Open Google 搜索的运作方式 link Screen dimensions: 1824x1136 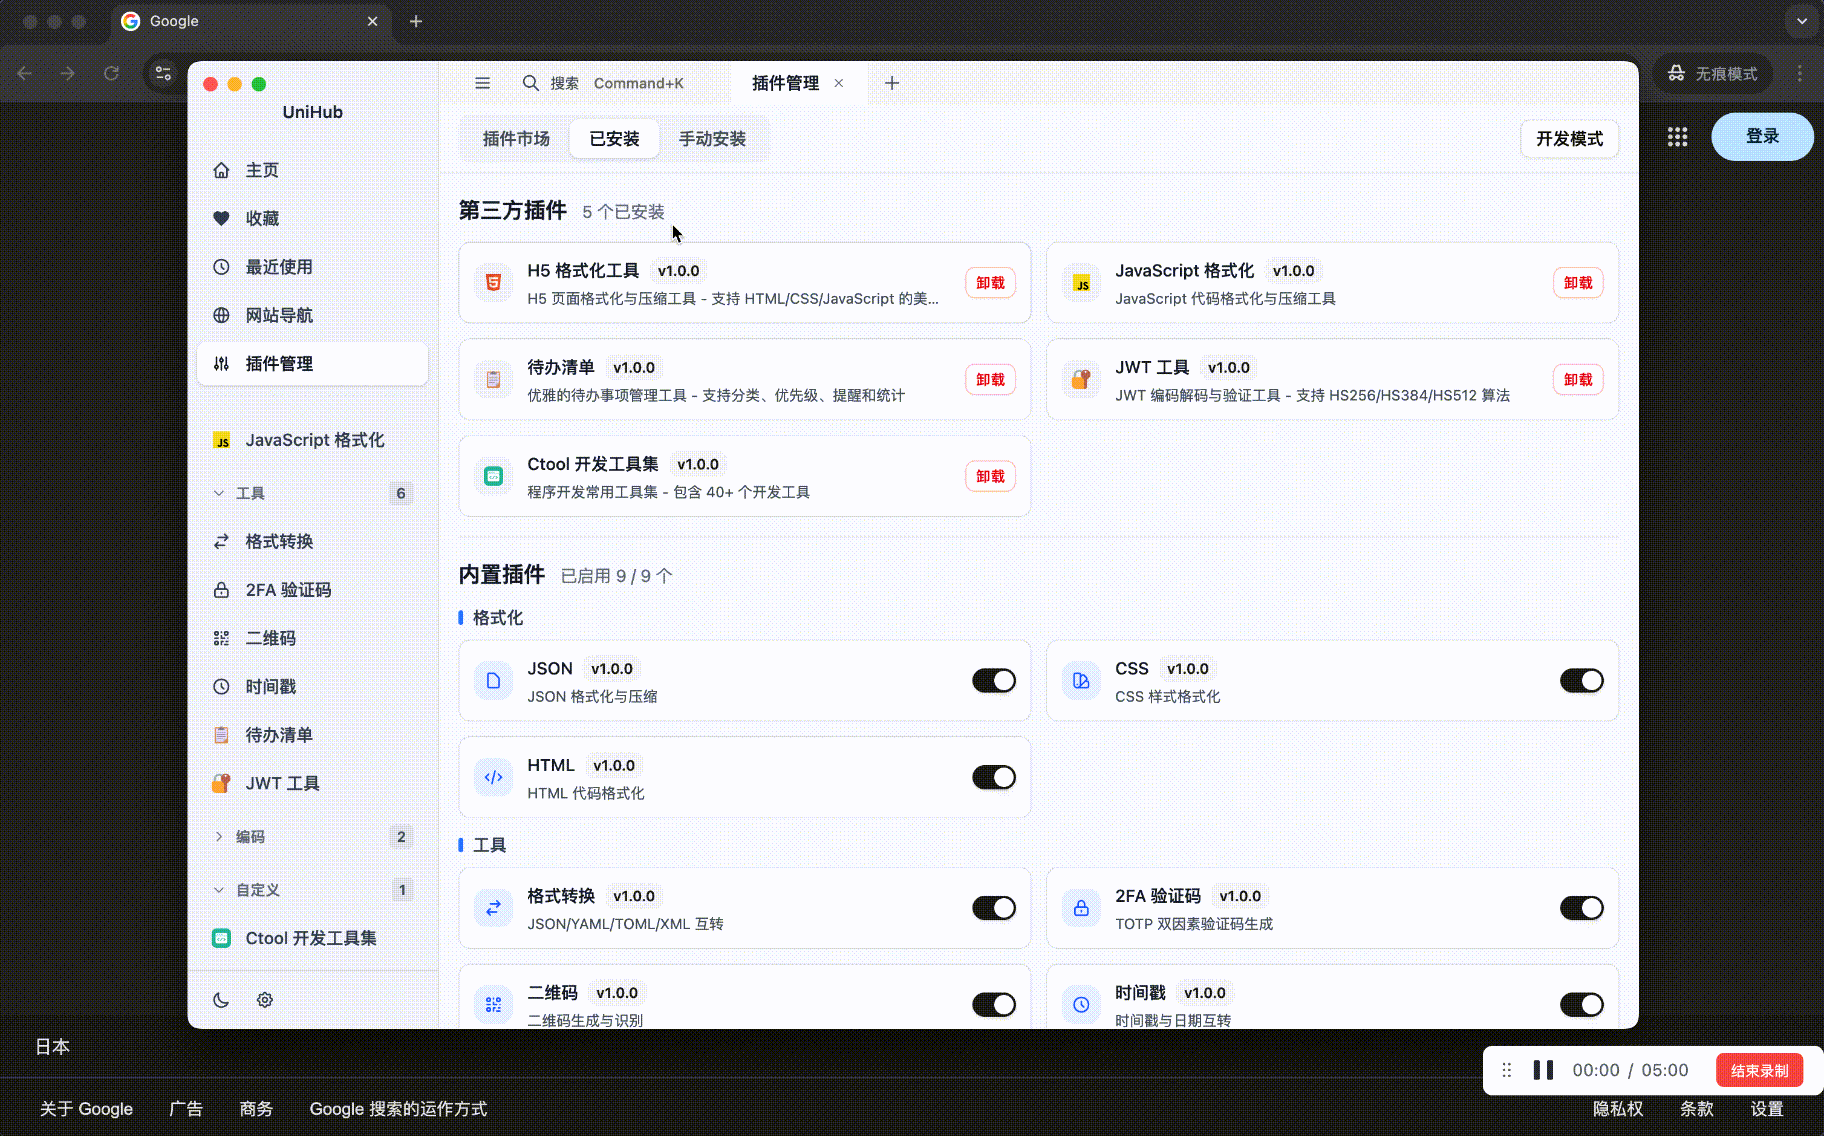tap(398, 1109)
